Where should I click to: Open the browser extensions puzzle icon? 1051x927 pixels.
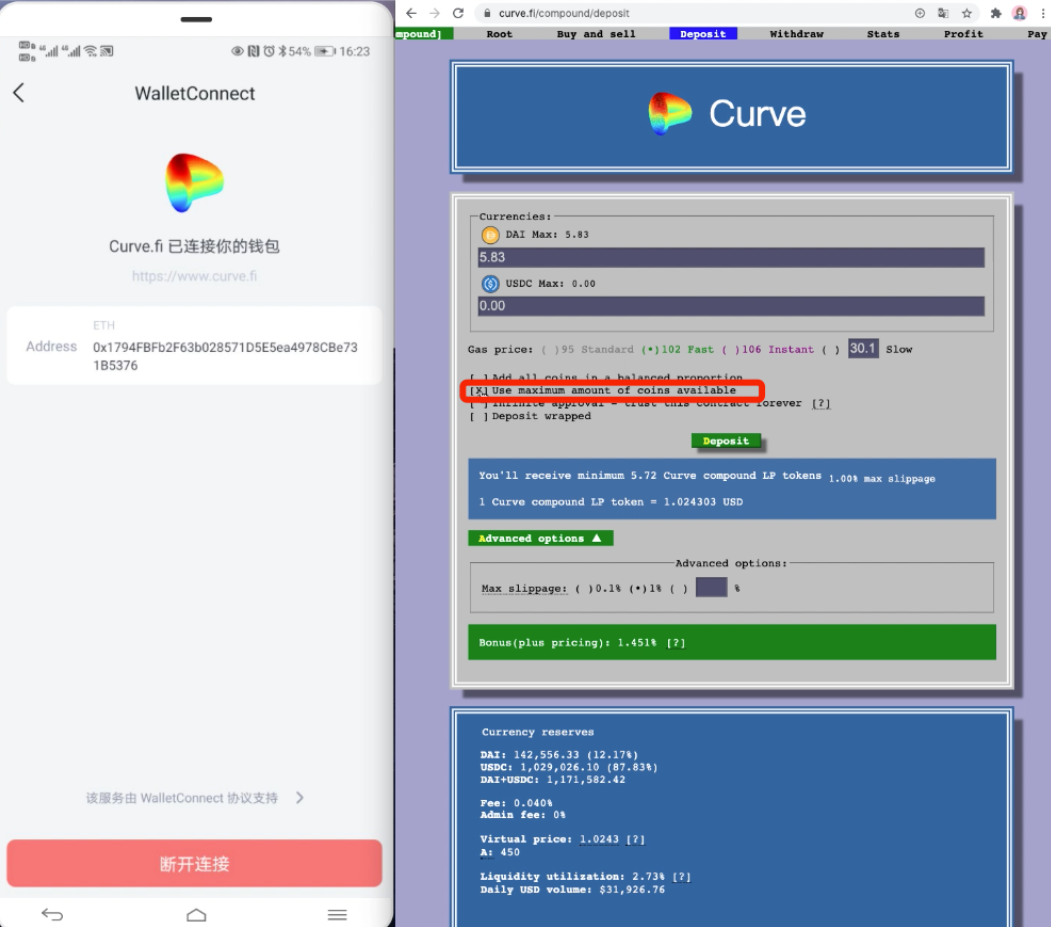[x=996, y=13]
